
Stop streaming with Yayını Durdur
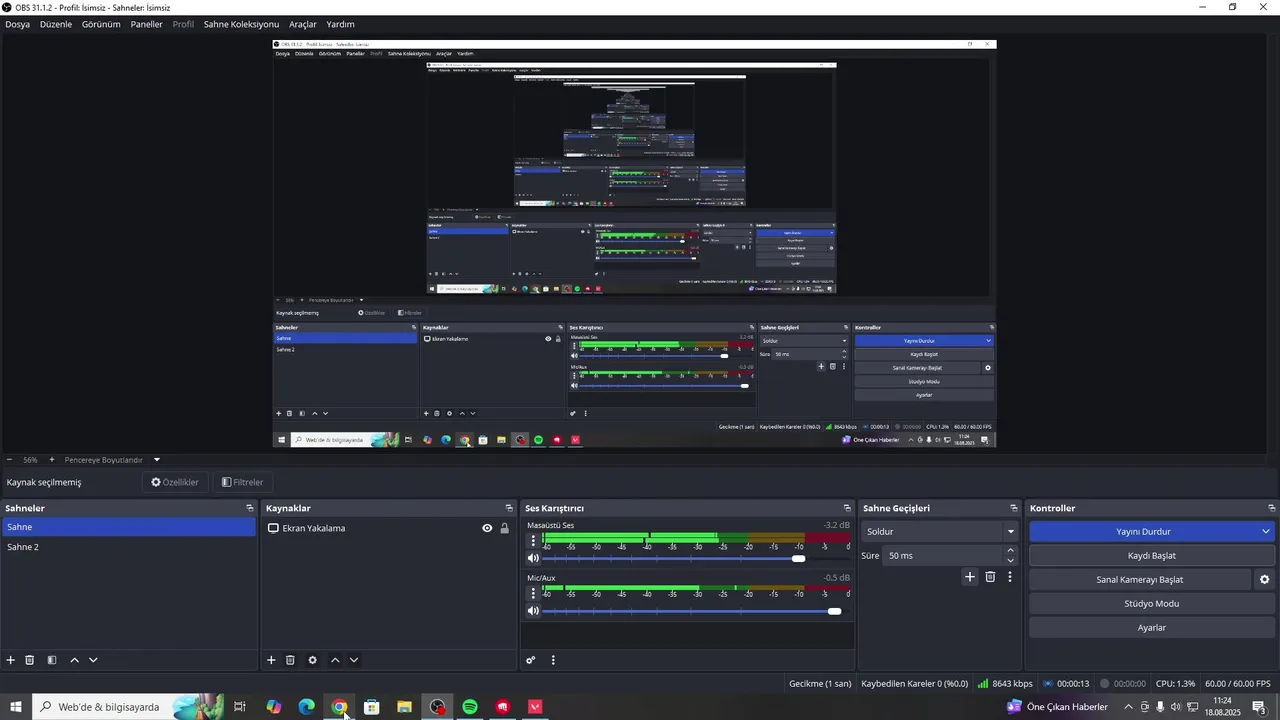point(1143,531)
